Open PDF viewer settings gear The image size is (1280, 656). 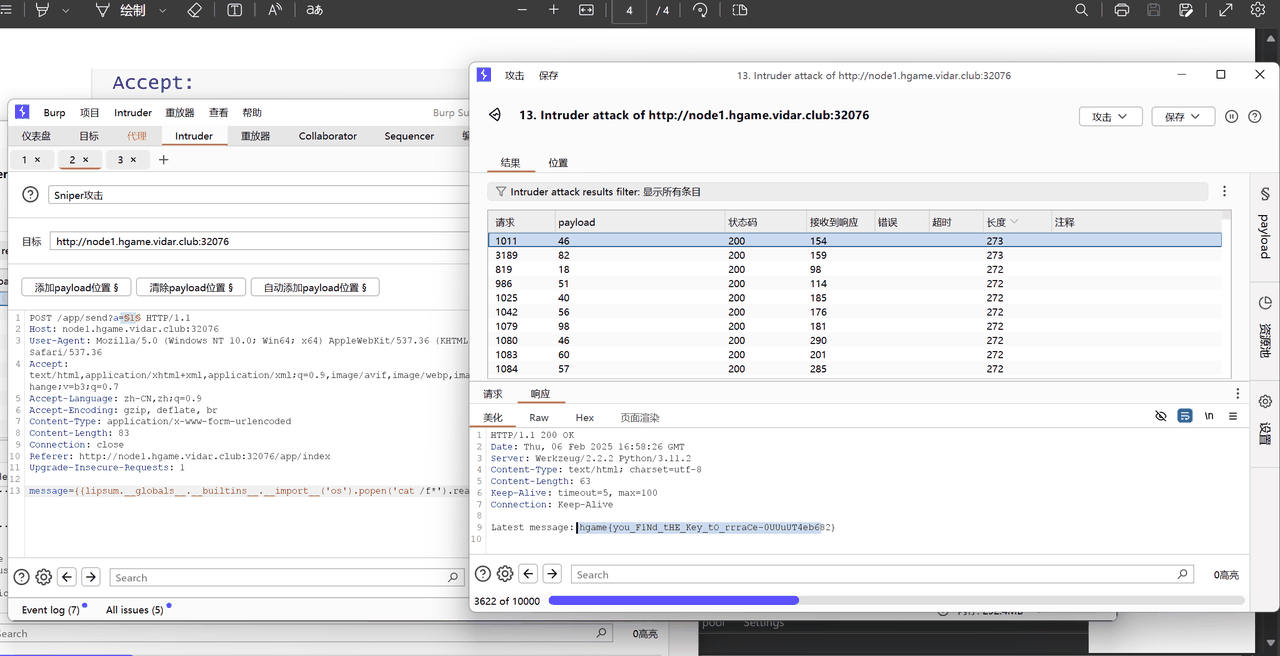pos(1258,10)
